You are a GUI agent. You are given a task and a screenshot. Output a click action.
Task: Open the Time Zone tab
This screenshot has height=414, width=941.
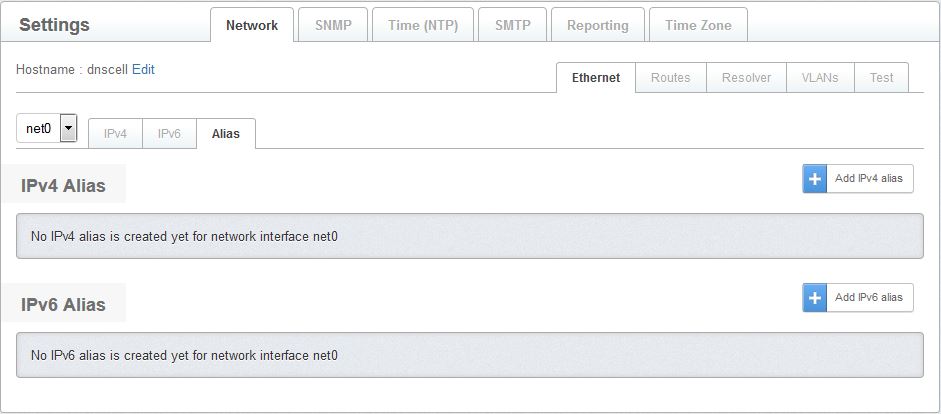coord(698,26)
